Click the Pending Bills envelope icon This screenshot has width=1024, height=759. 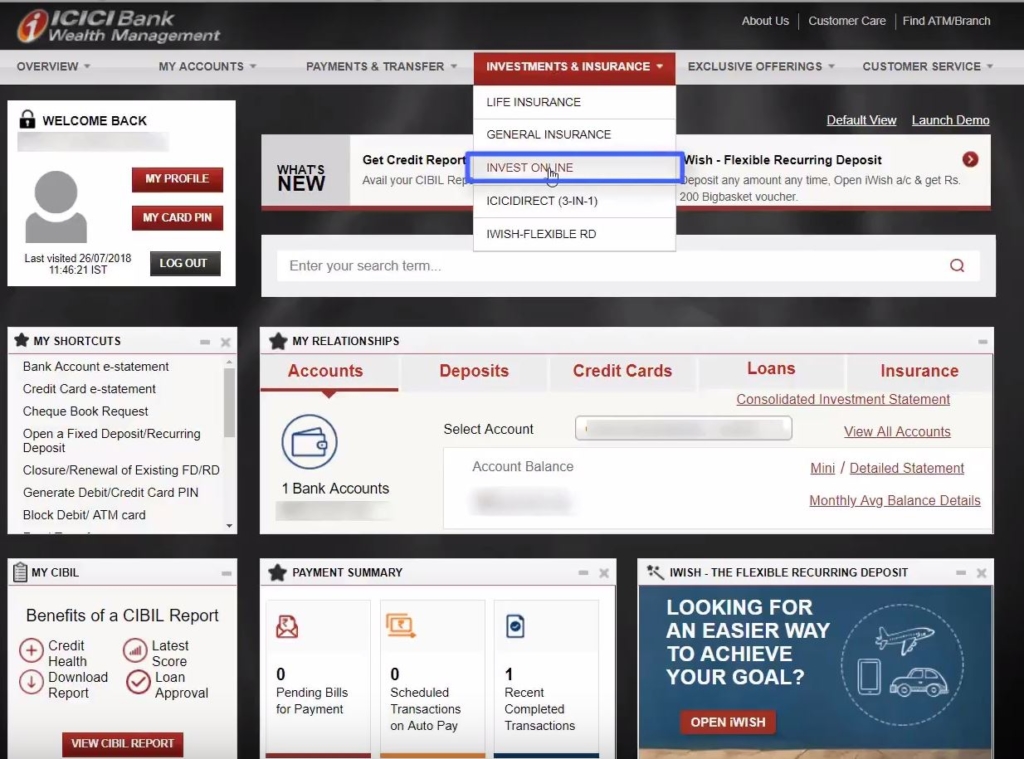pos(287,626)
